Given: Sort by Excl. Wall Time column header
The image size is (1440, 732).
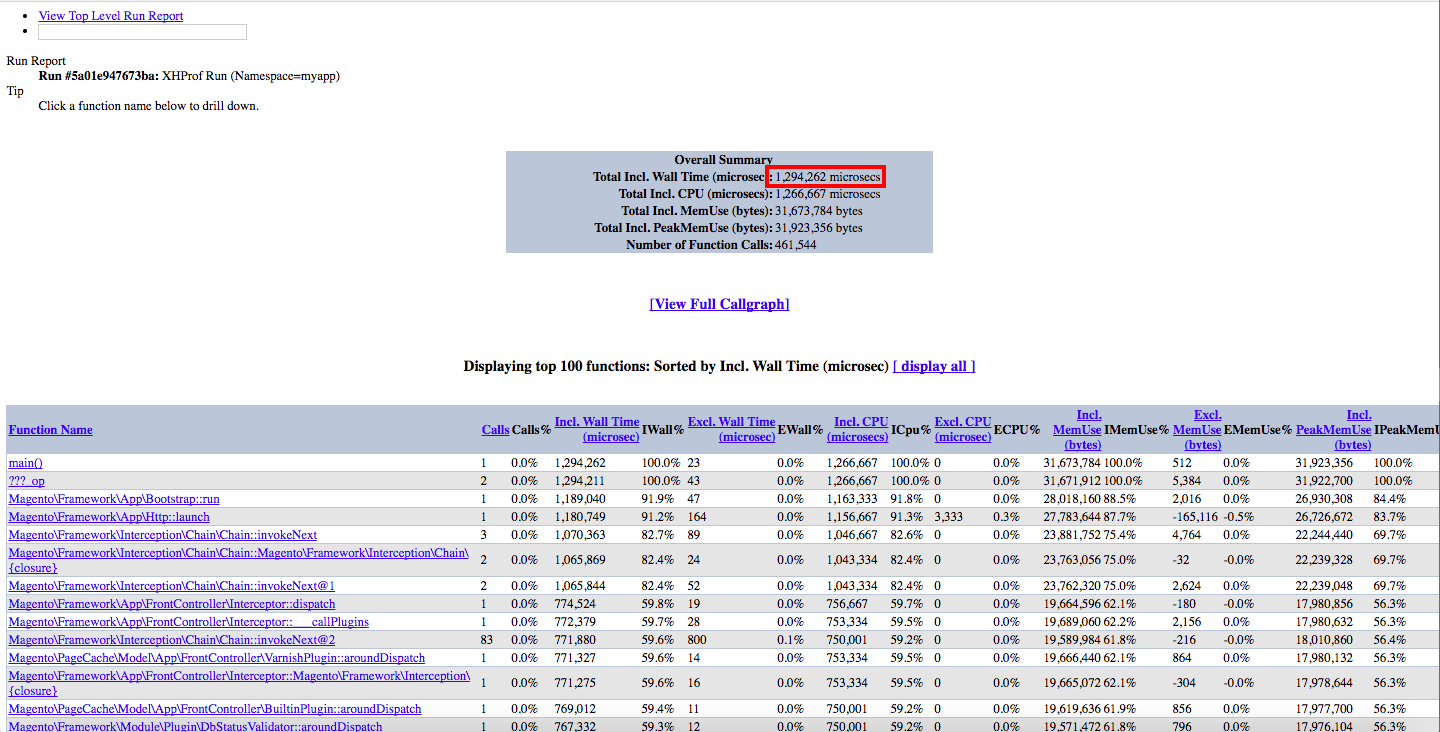Looking at the screenshot, I should (731, 429).
